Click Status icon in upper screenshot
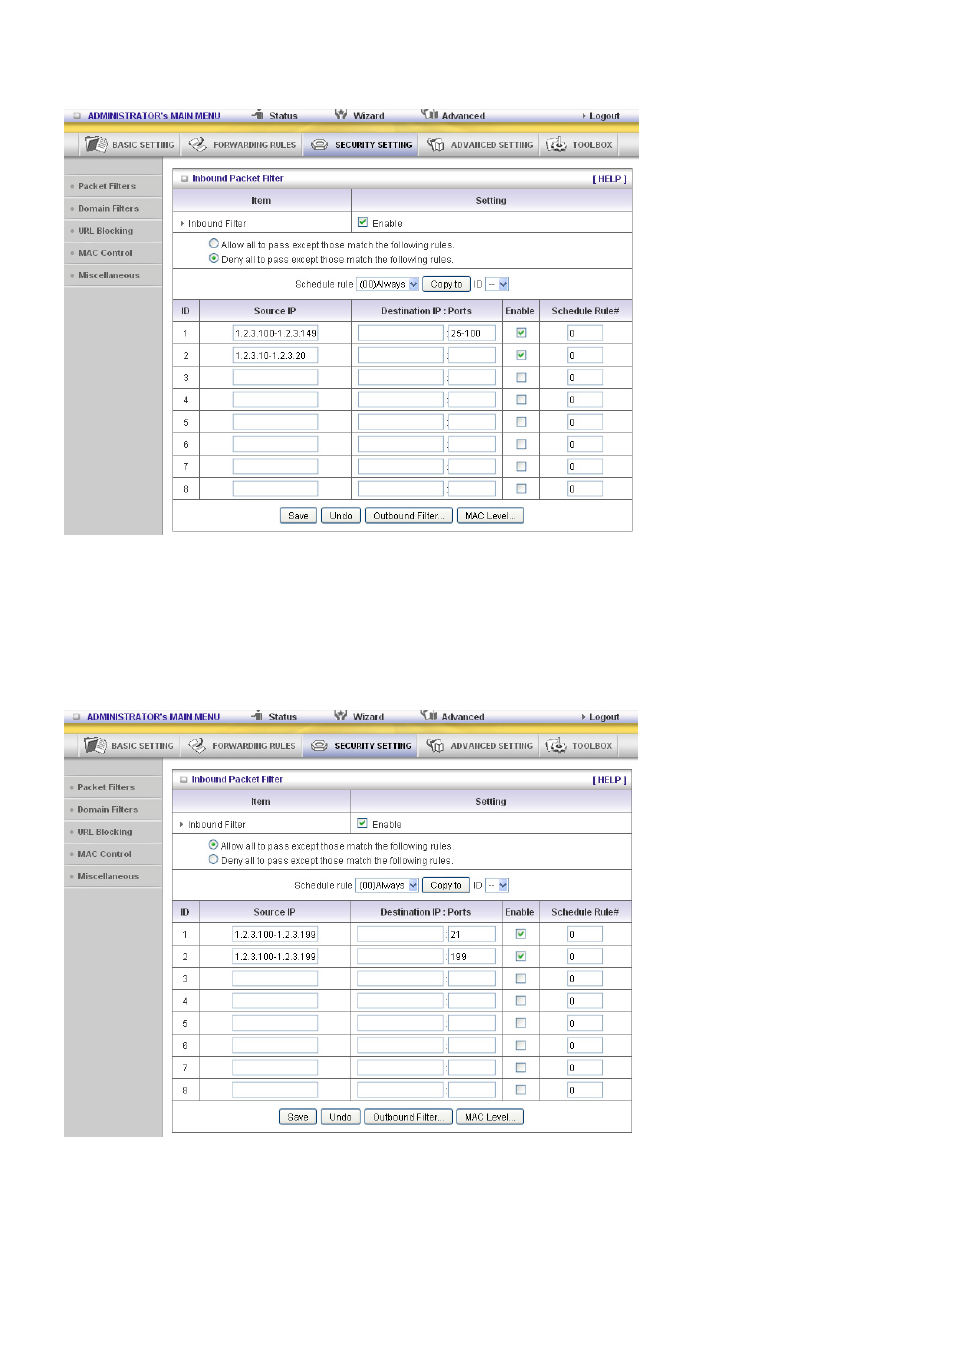The height and width of the screenshot is (1351, 954). pyautogui.click(x=258, y=115)
